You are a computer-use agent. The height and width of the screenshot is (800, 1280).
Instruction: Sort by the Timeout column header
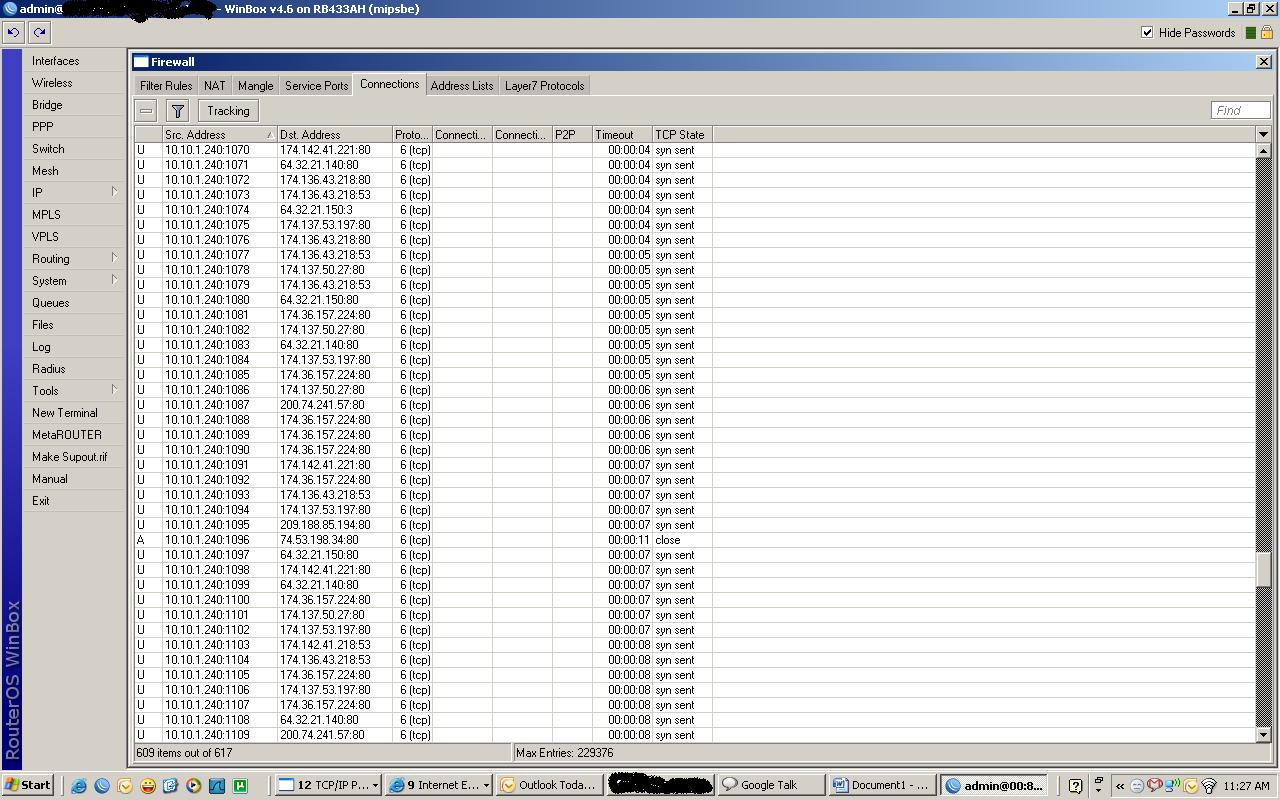pyautogui.click(x=622, y=134)
